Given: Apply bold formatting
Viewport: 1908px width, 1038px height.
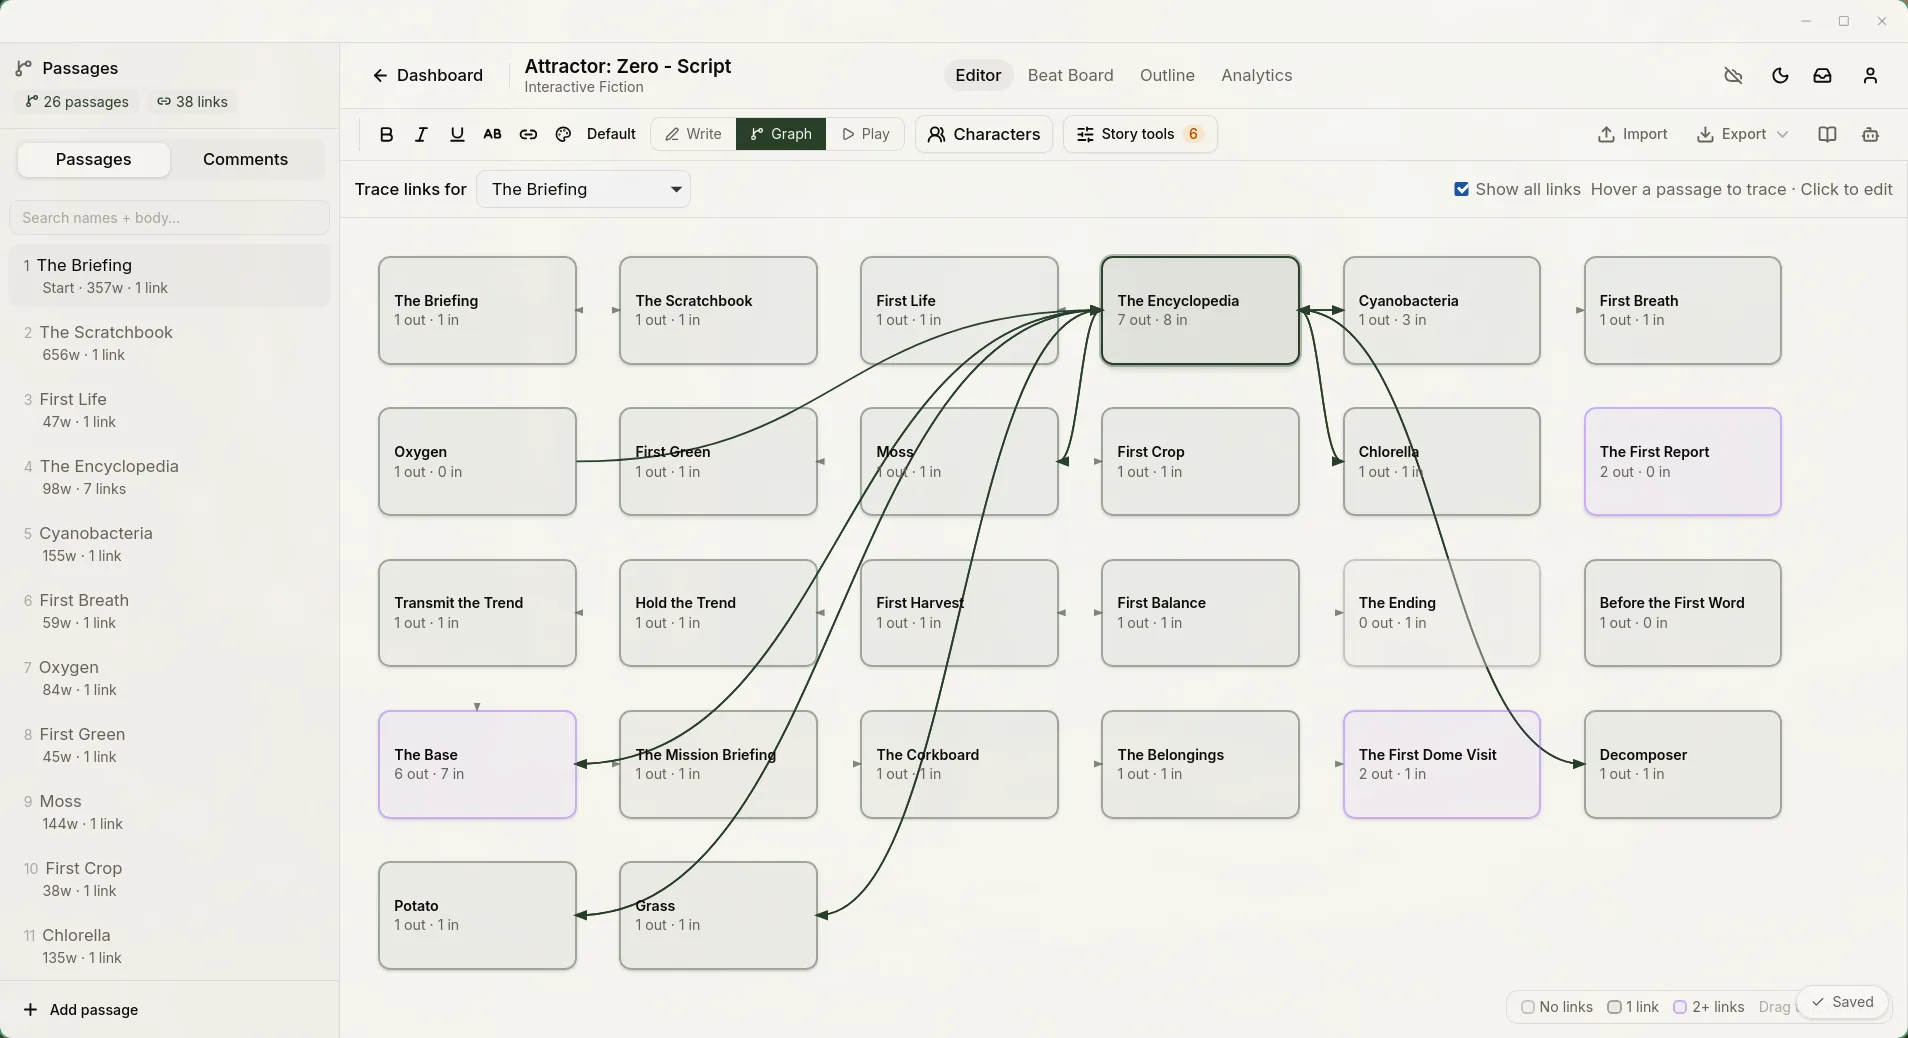Looking at the screenshot, I should click(x=386, y=134).
